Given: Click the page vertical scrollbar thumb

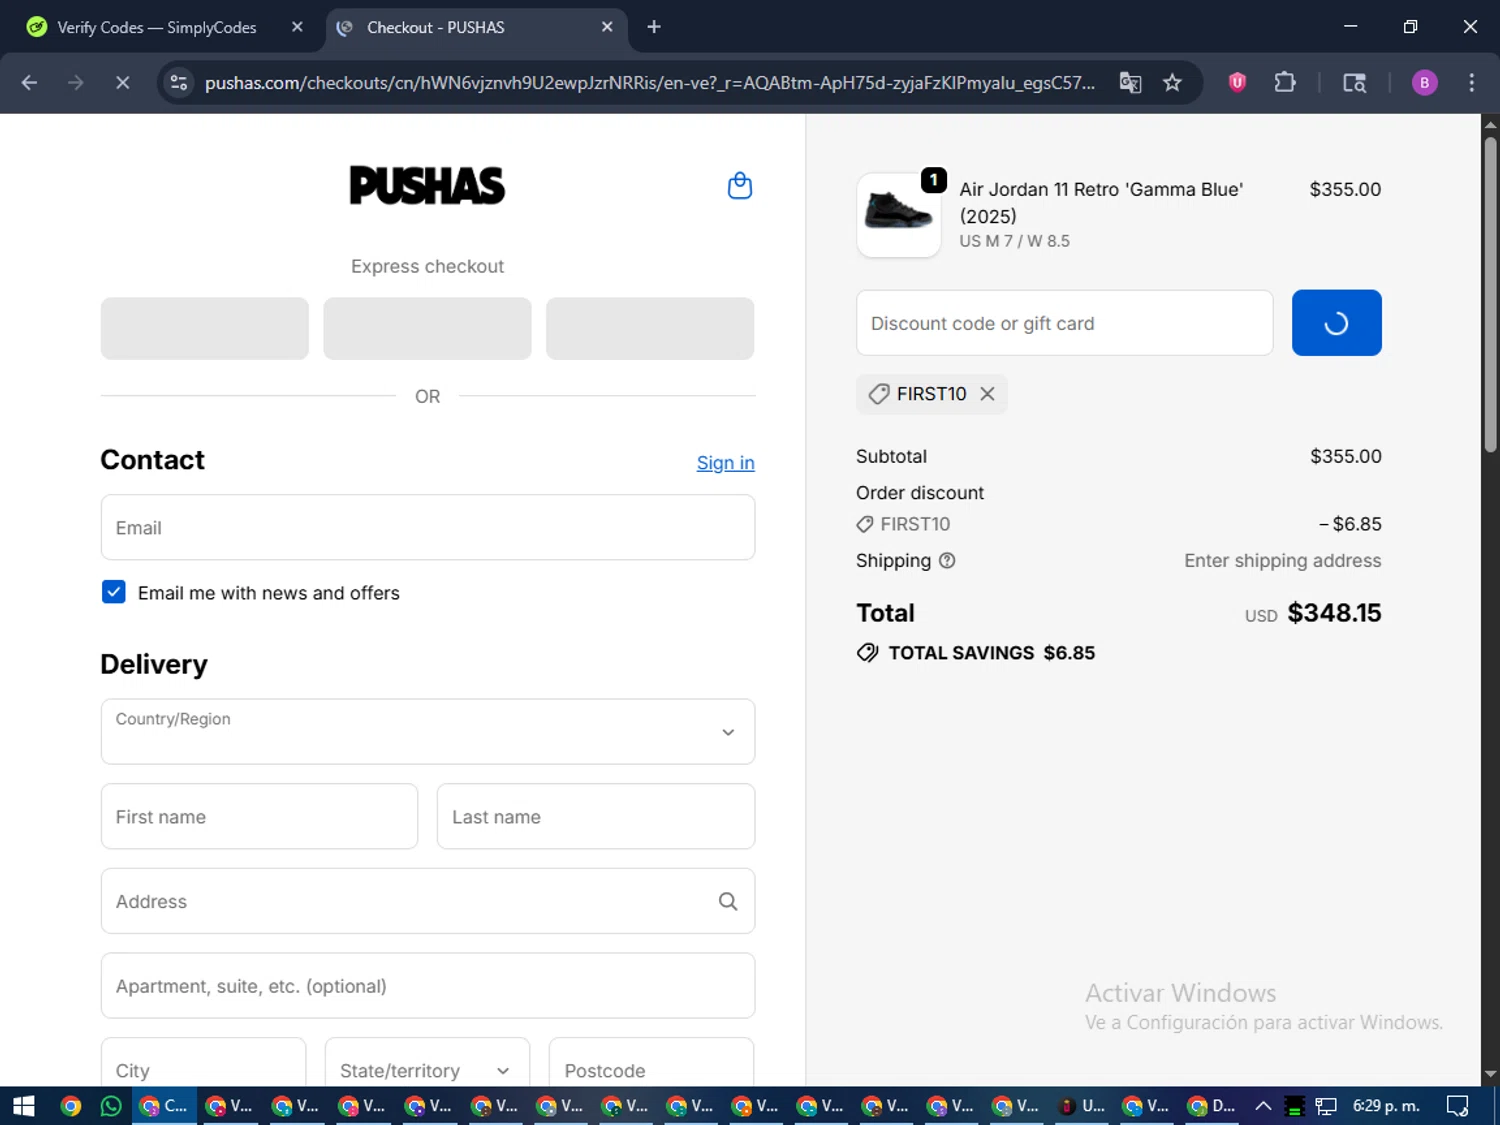Looking at the screenshot, I should tap(1490, 294).
